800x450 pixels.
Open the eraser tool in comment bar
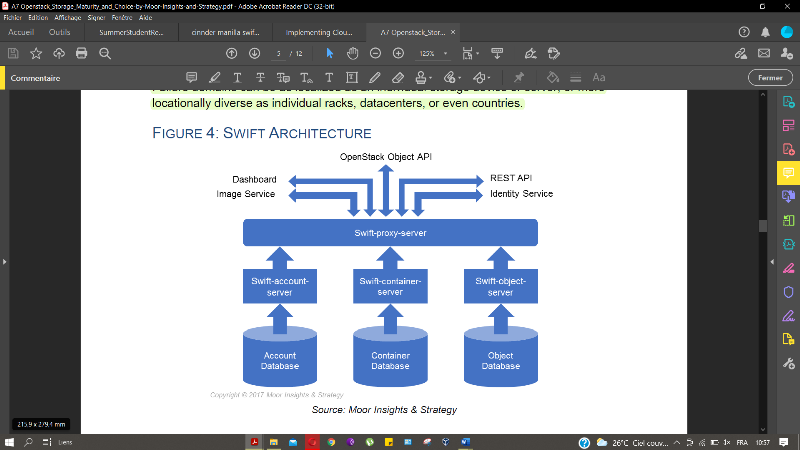pyautogui.click(x=398, y=77)
